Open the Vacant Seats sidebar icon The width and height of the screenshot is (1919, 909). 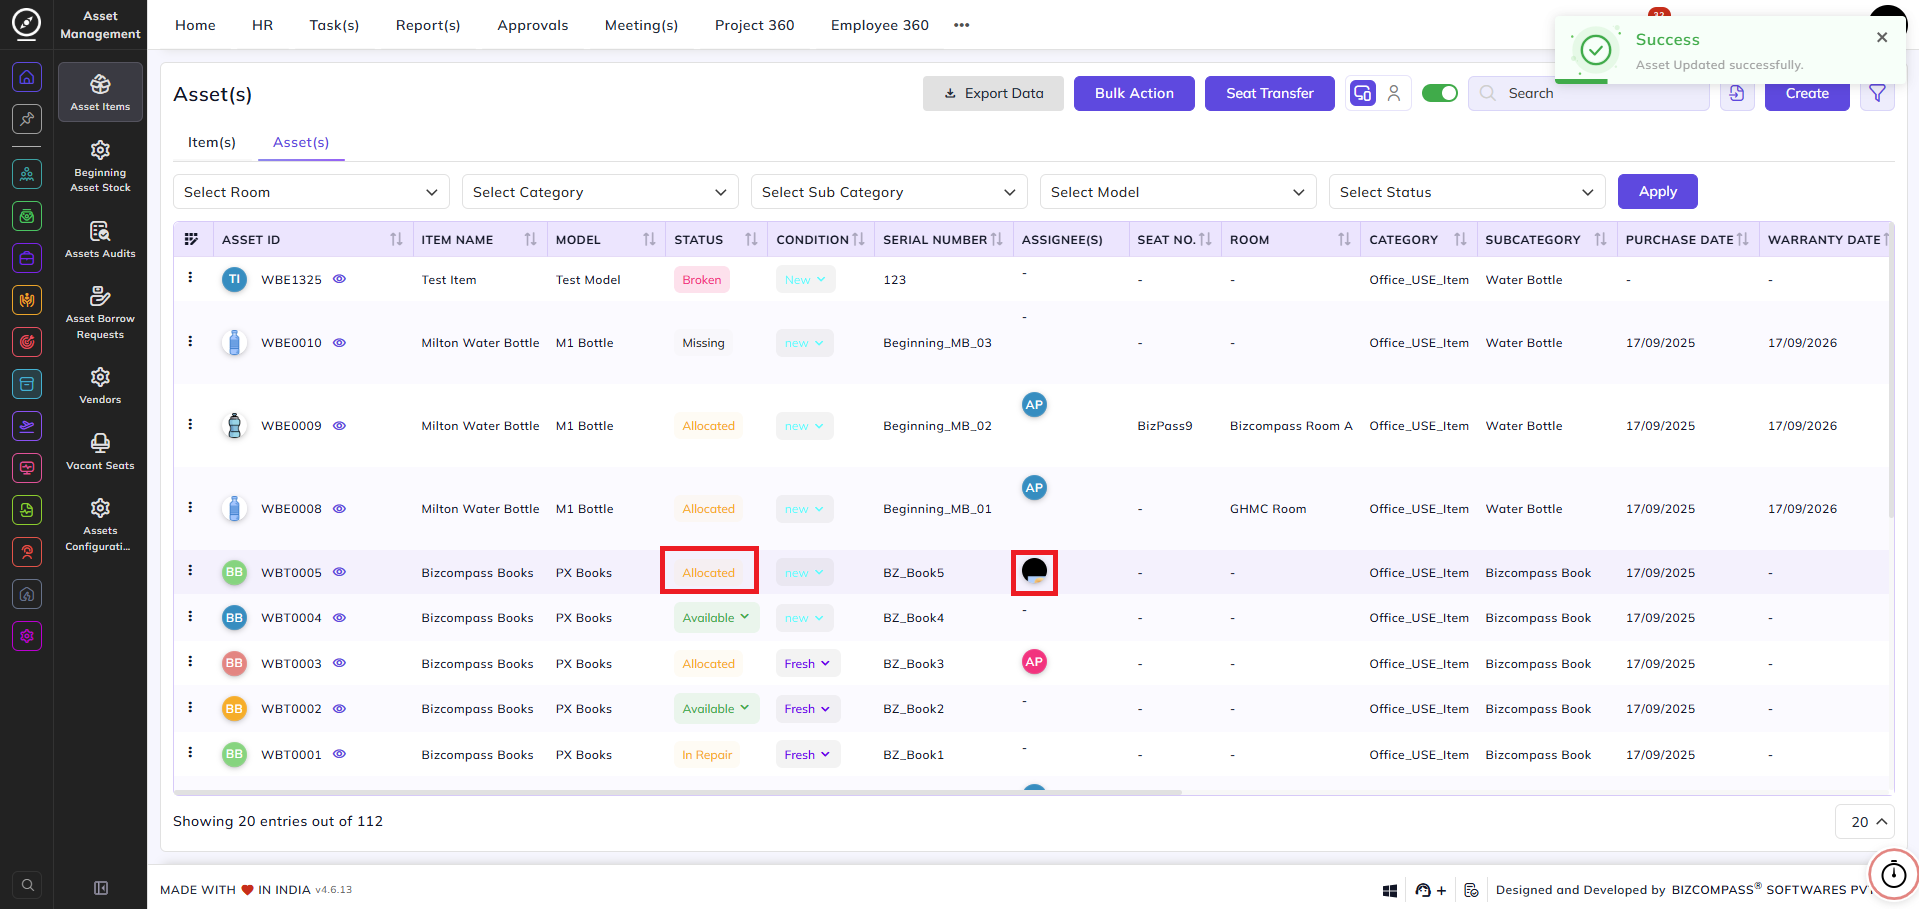click(100, 451)
